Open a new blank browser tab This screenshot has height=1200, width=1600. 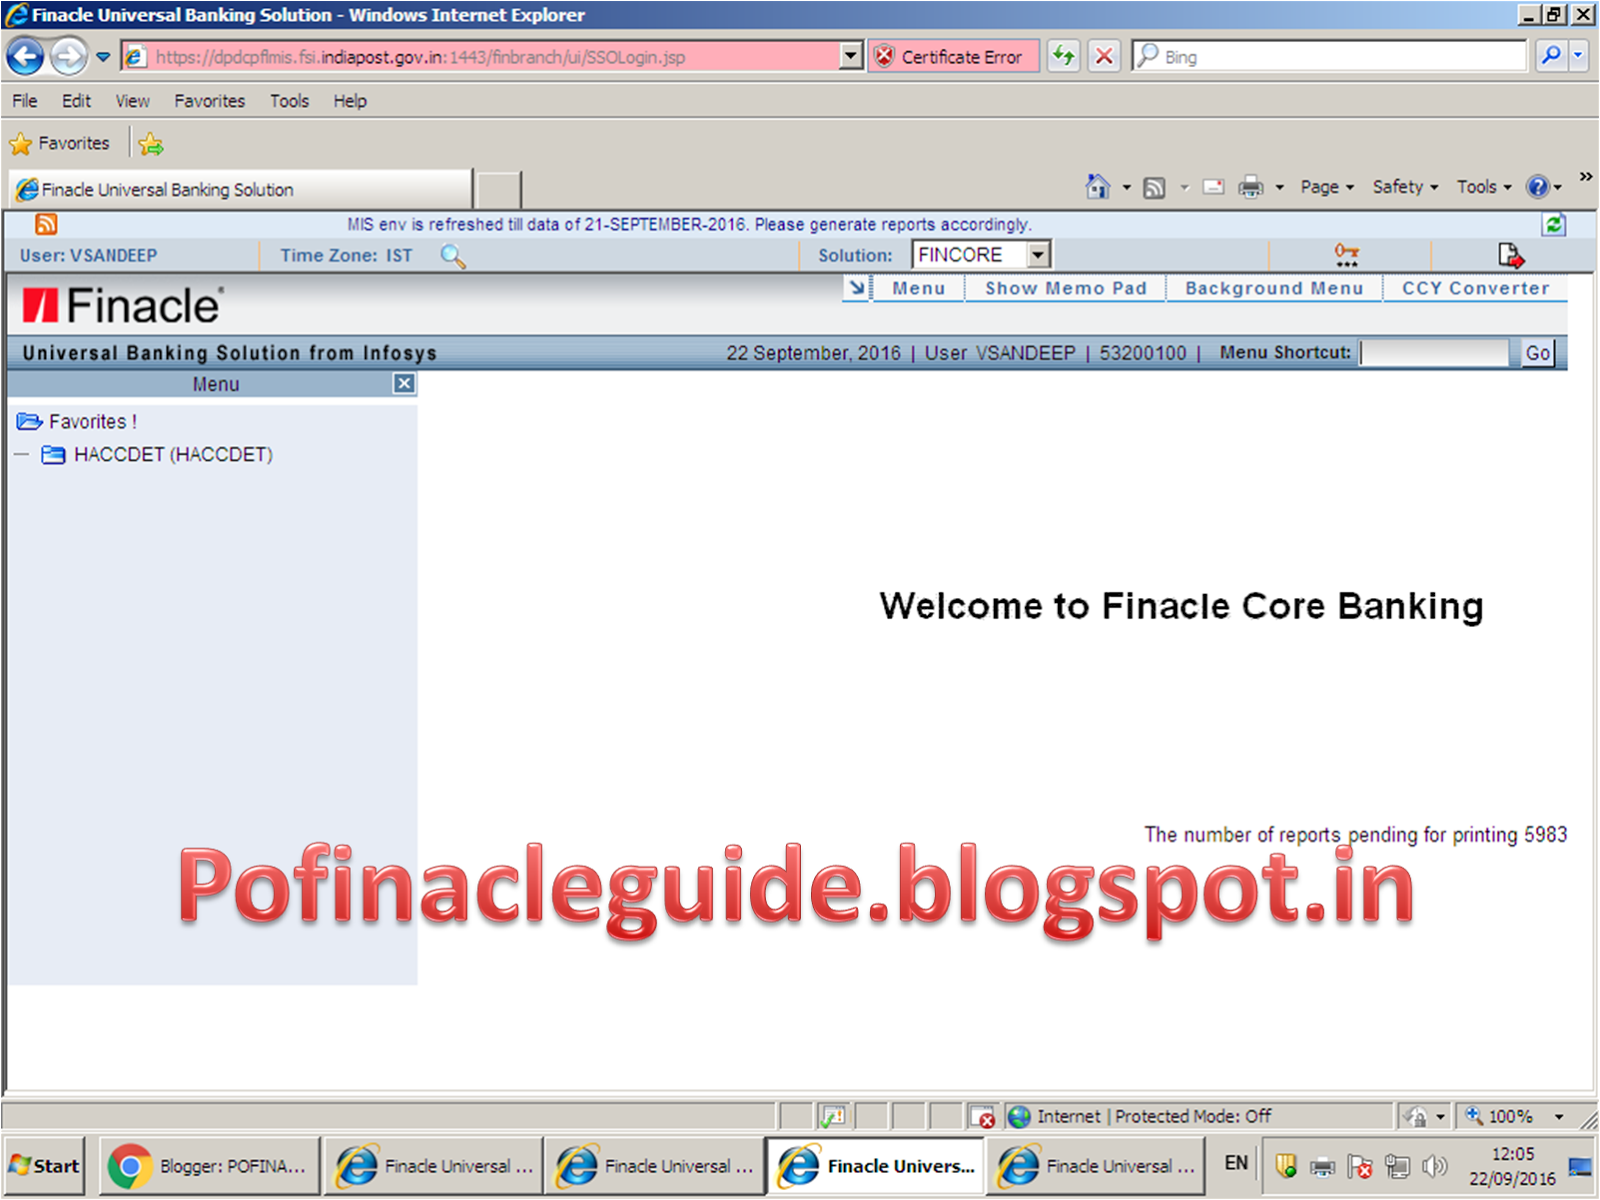click(498, 189)
